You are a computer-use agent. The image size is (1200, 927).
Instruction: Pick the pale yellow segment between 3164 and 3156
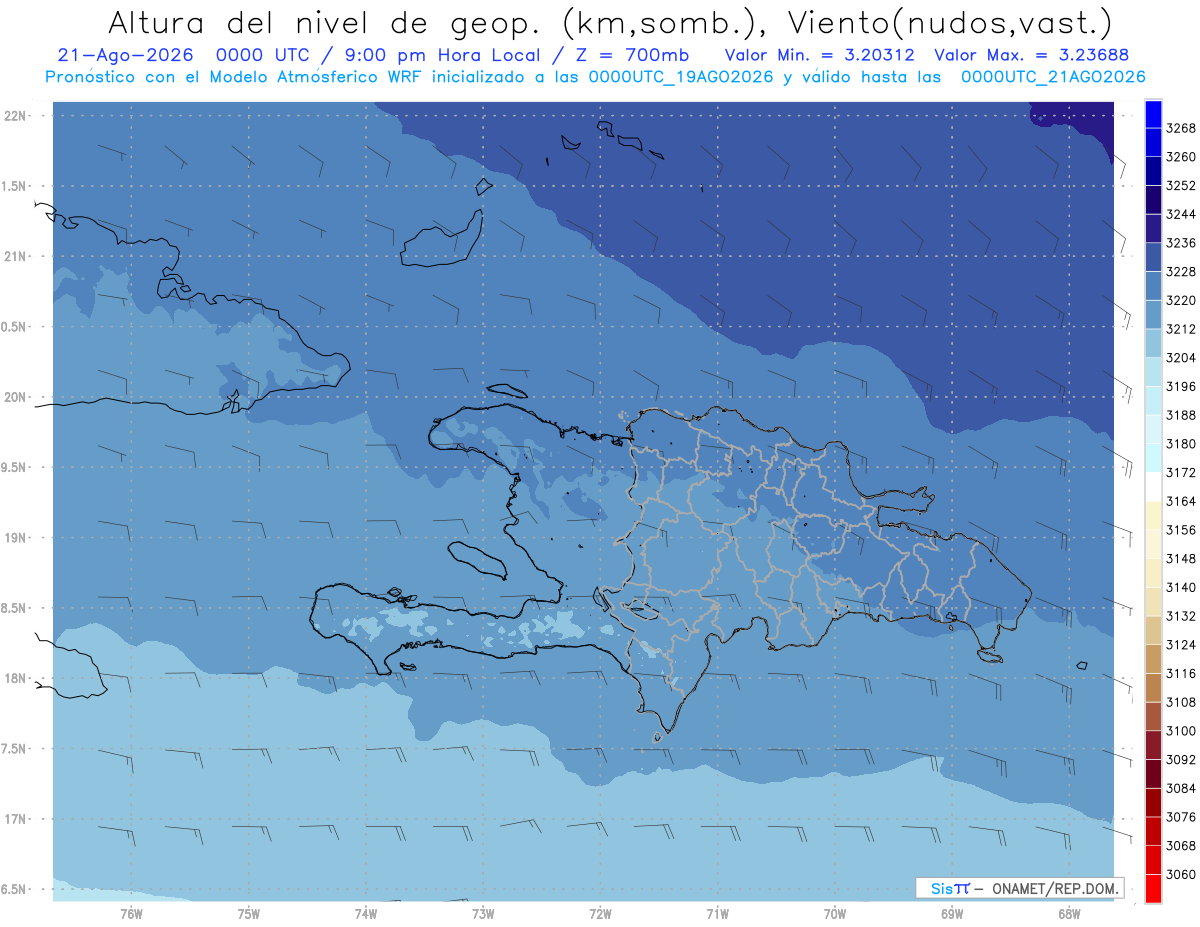1153,515
